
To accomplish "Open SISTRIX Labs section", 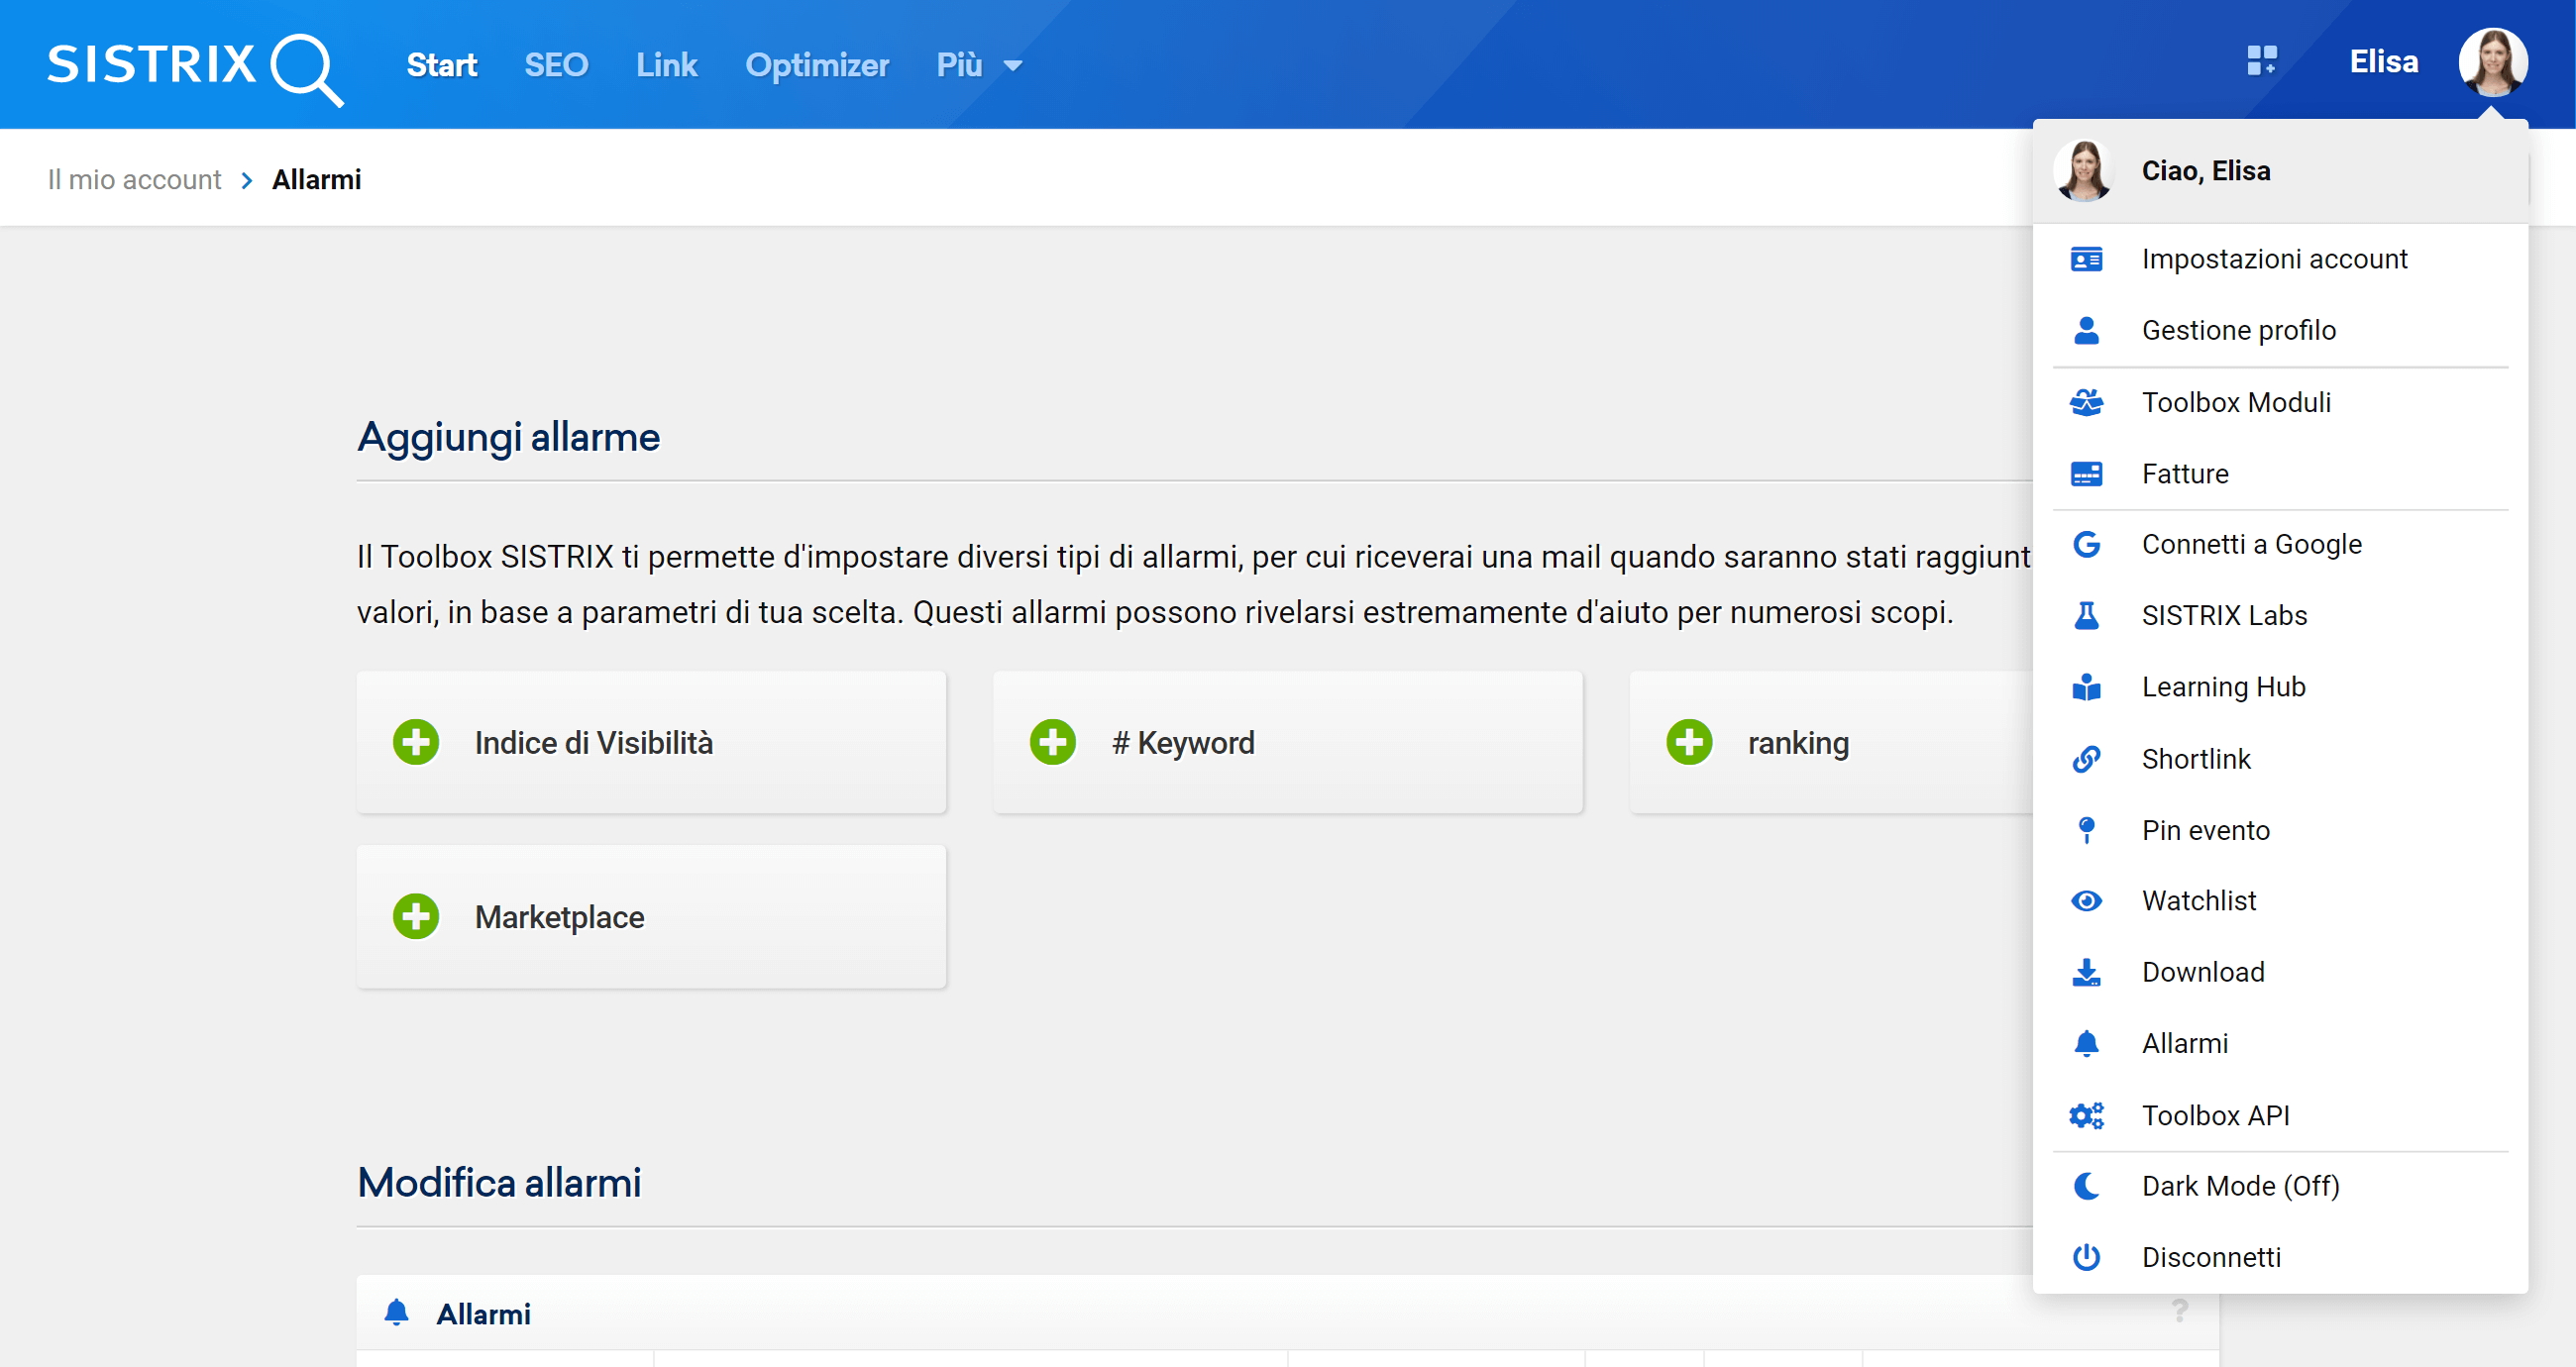I will [2226, 616].
